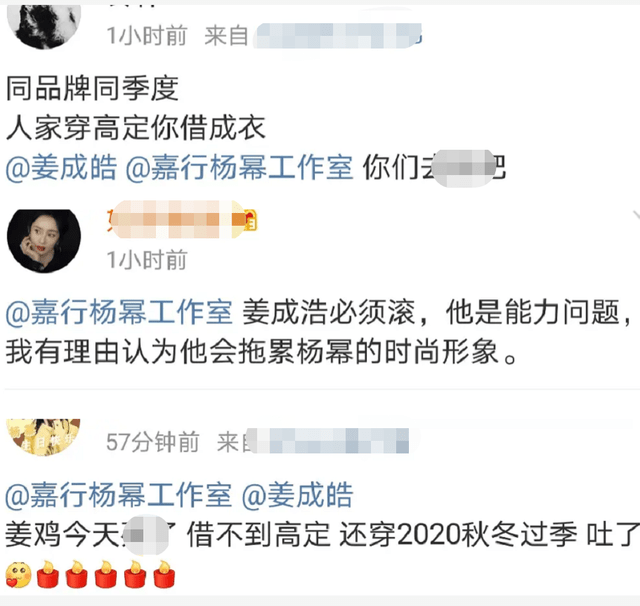Viewport: 640px width, 606px height.
Task: Click the yellow birthday-themed avatar
Action: pos(44,437)
